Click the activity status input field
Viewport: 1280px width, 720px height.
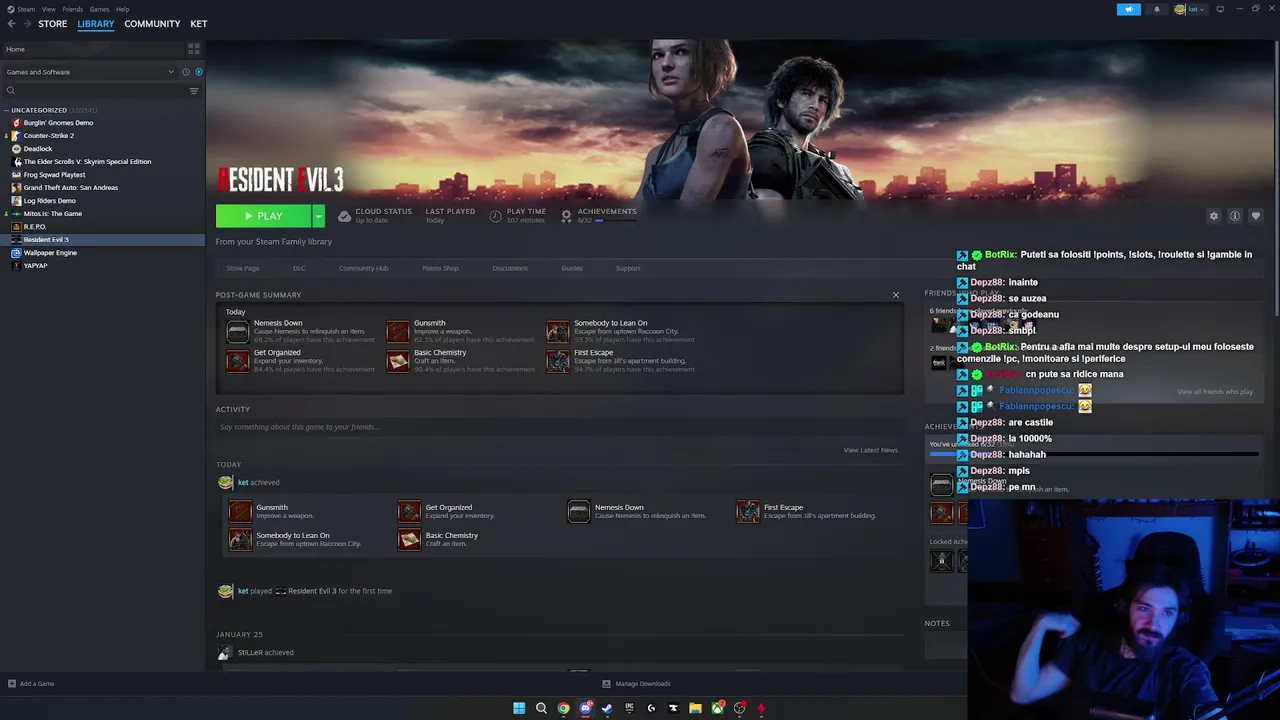coord(558,427)
